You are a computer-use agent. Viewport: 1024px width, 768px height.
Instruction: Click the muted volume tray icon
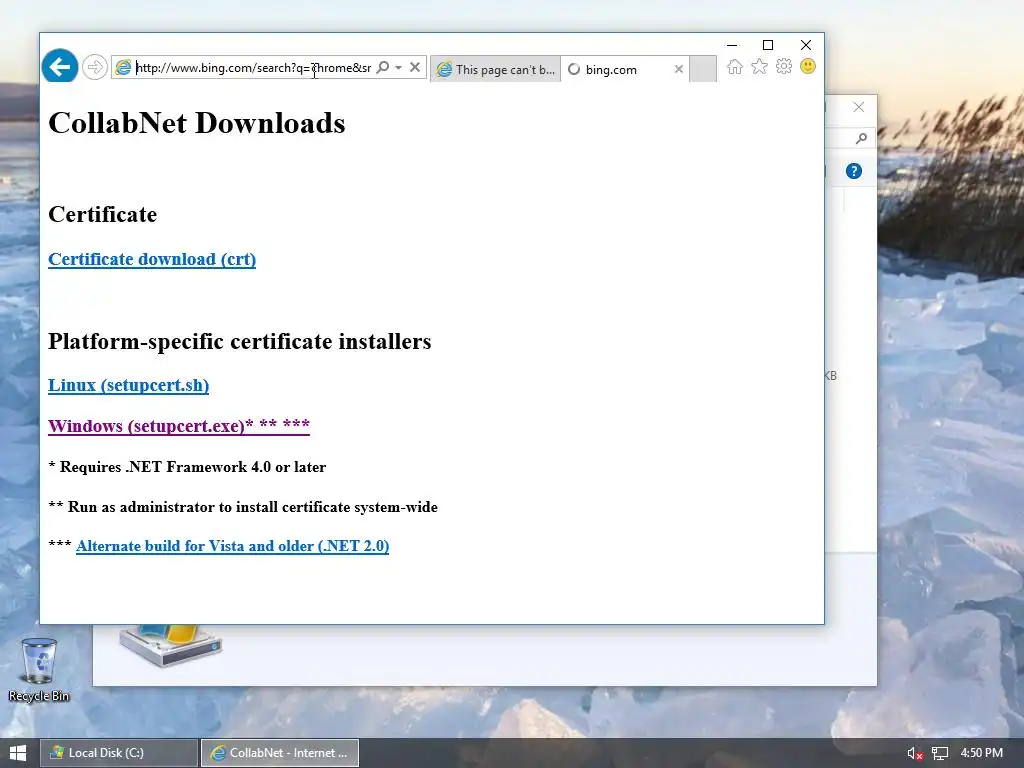(915, 753)
